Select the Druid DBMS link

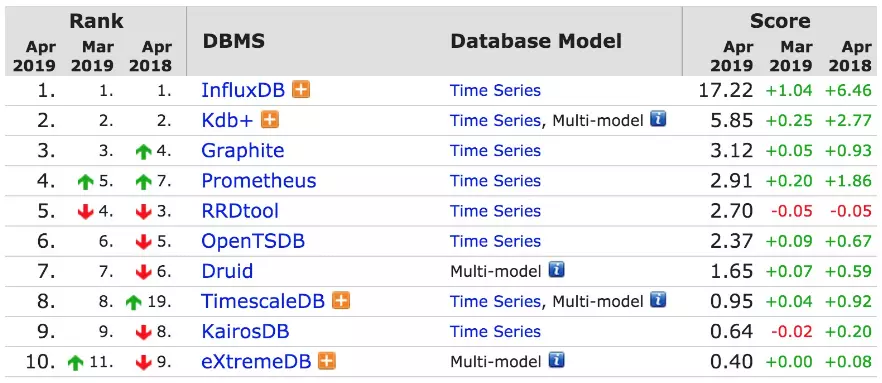pyautogui.click(x=227, y=272)
